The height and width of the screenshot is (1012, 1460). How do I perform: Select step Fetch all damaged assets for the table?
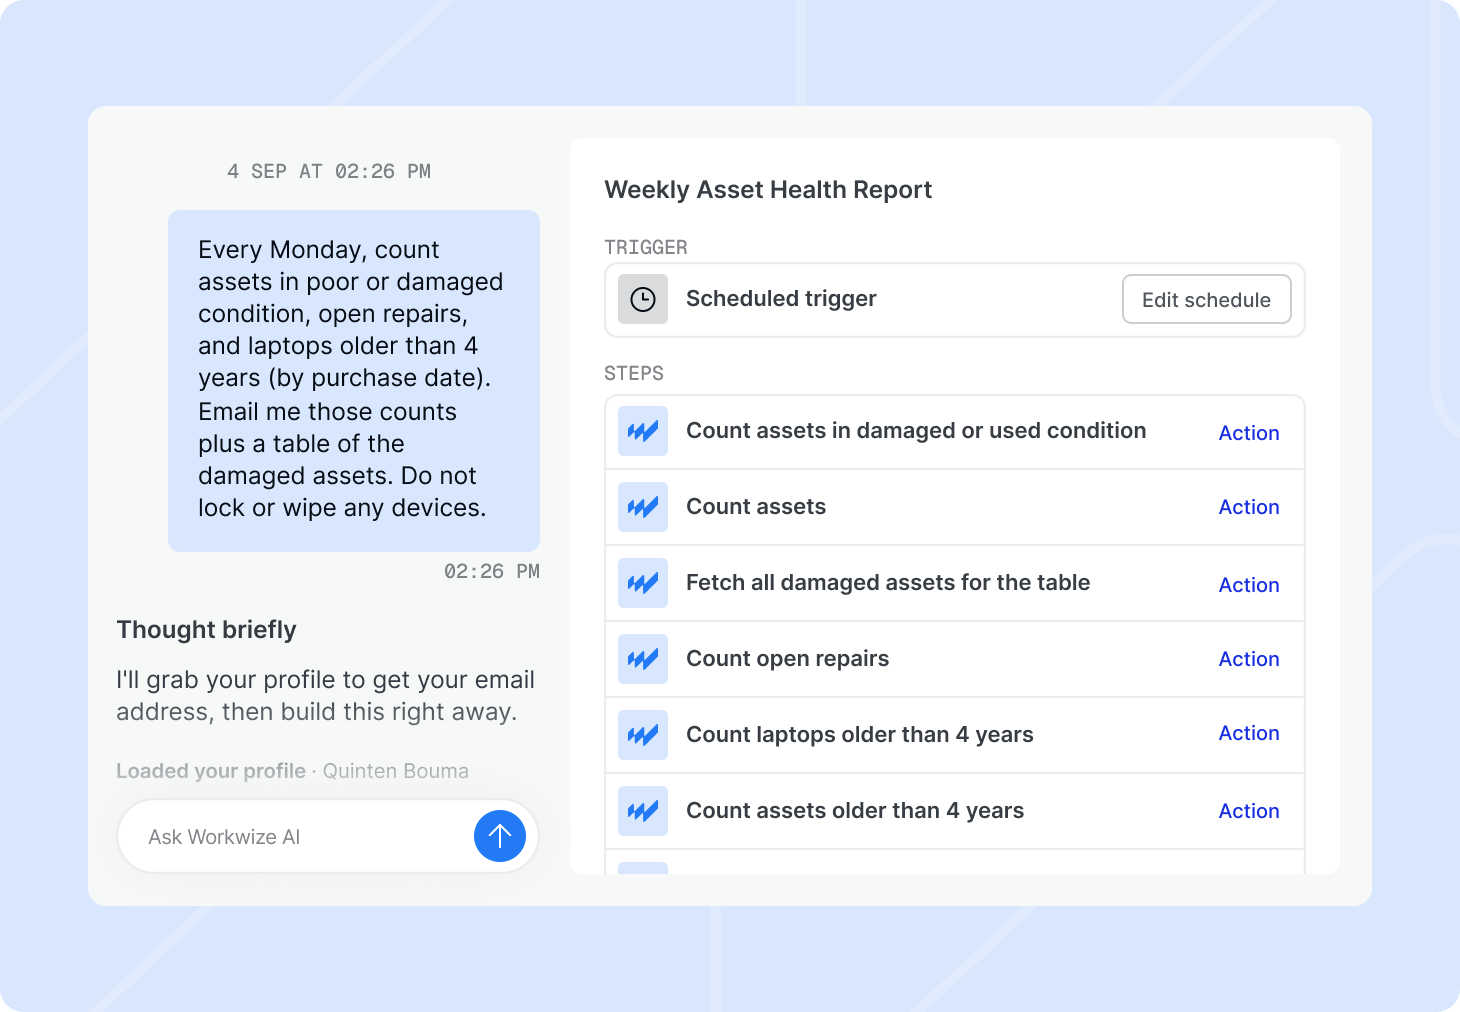point(888,583)
